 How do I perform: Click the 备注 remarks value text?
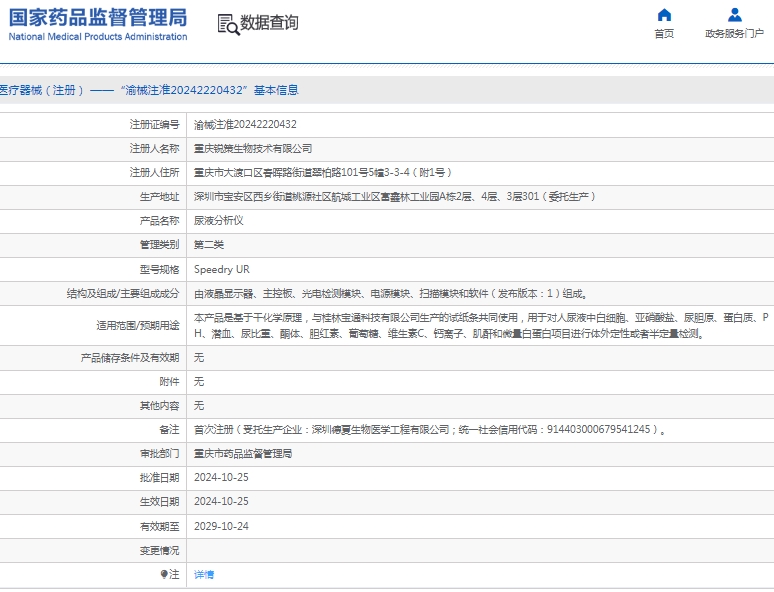(x=429, y=430)
